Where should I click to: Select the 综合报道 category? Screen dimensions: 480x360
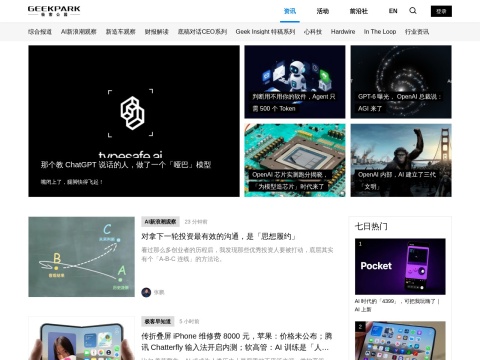[40, 32]
